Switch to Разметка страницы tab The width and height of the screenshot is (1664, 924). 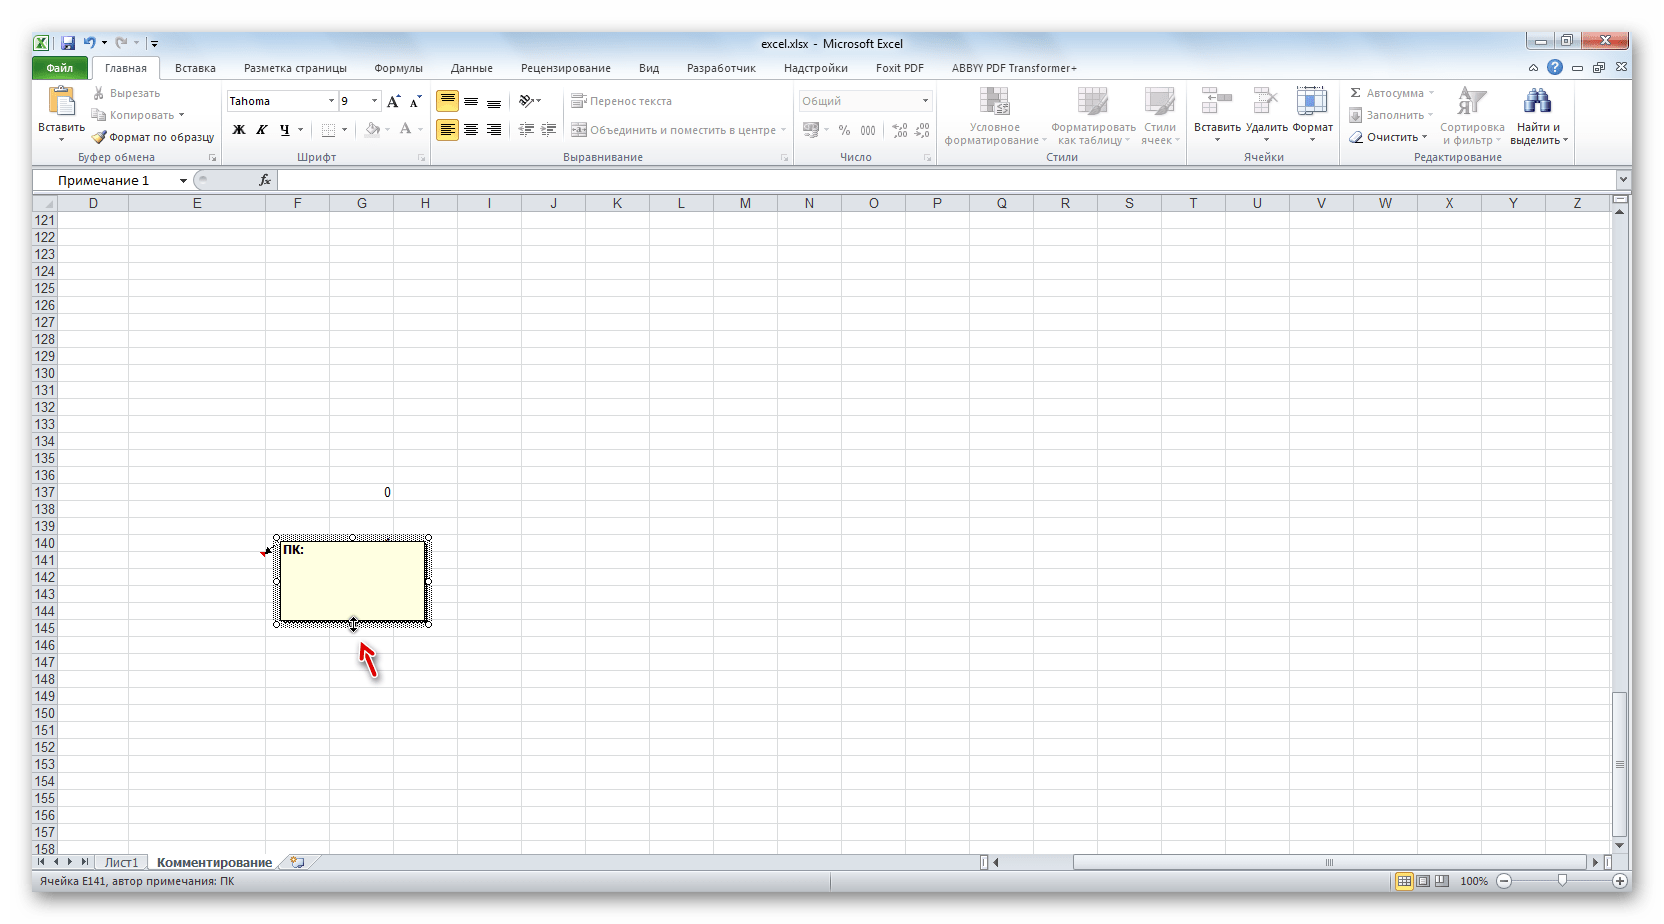(x=295, y=68)
